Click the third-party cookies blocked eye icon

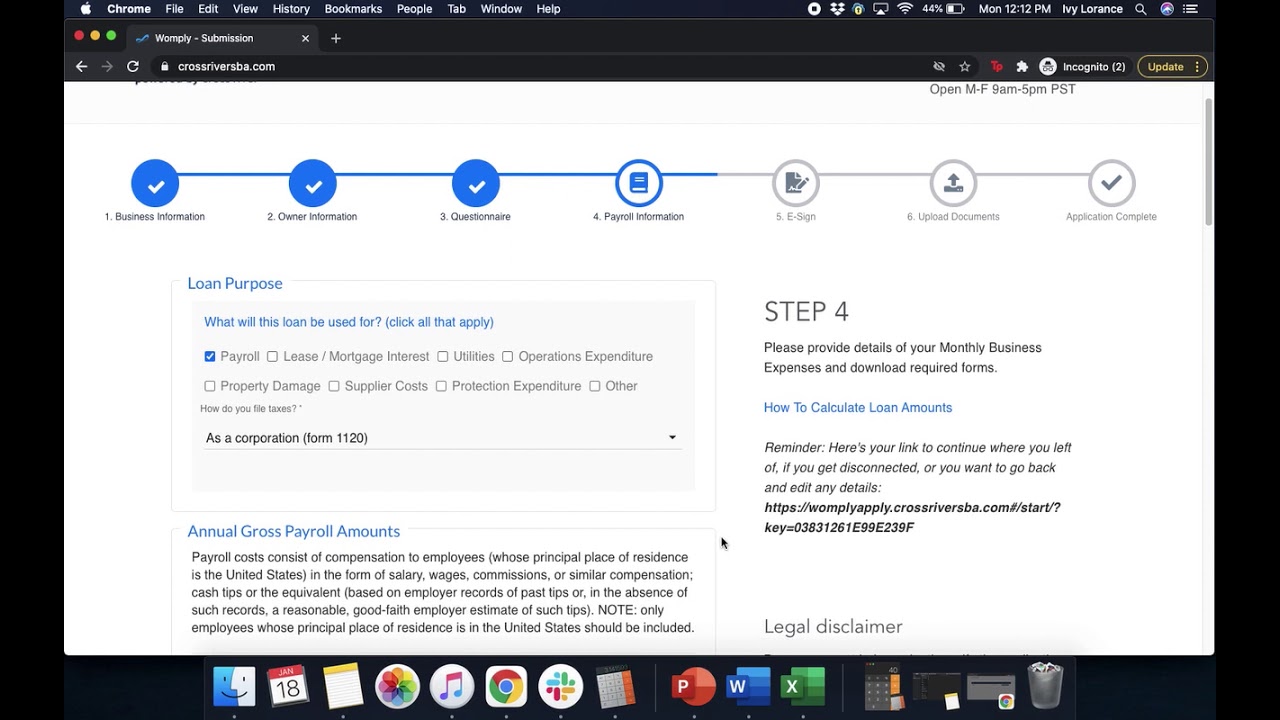(939, 67)
